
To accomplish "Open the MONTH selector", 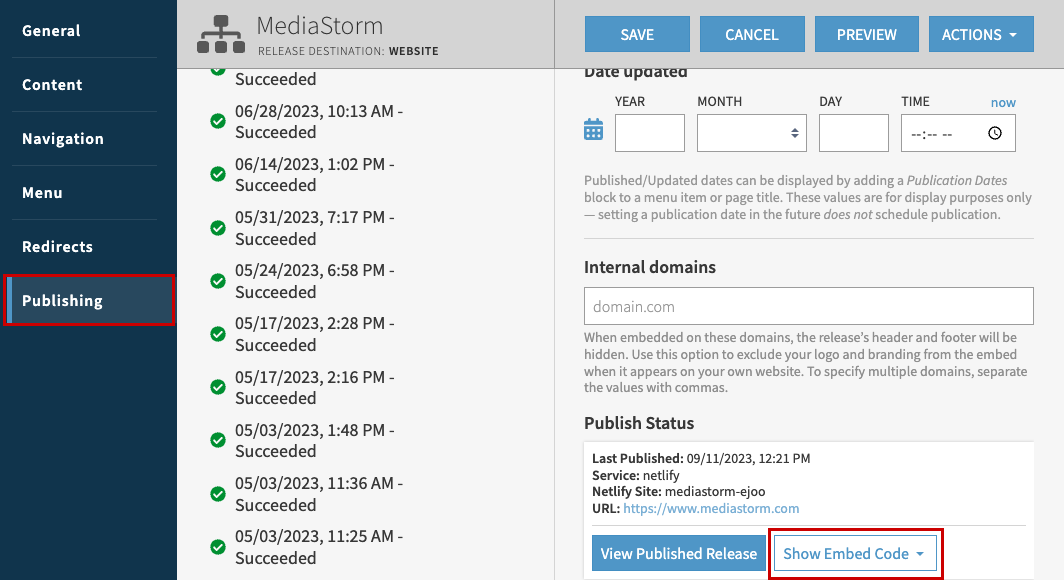I will pyautogui.click(x=751, y=132).
